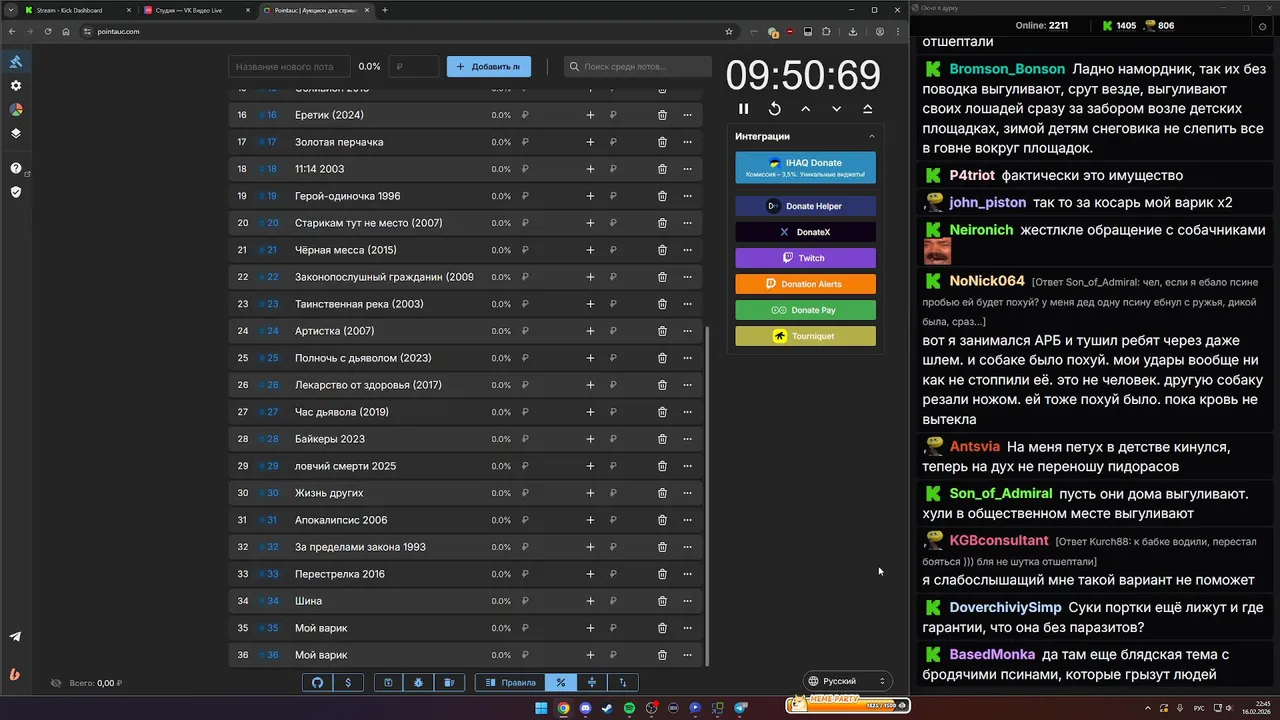Decrease timer with down chevron
The height and width of the screenshot is (720, 1280).
coord(836,109)
